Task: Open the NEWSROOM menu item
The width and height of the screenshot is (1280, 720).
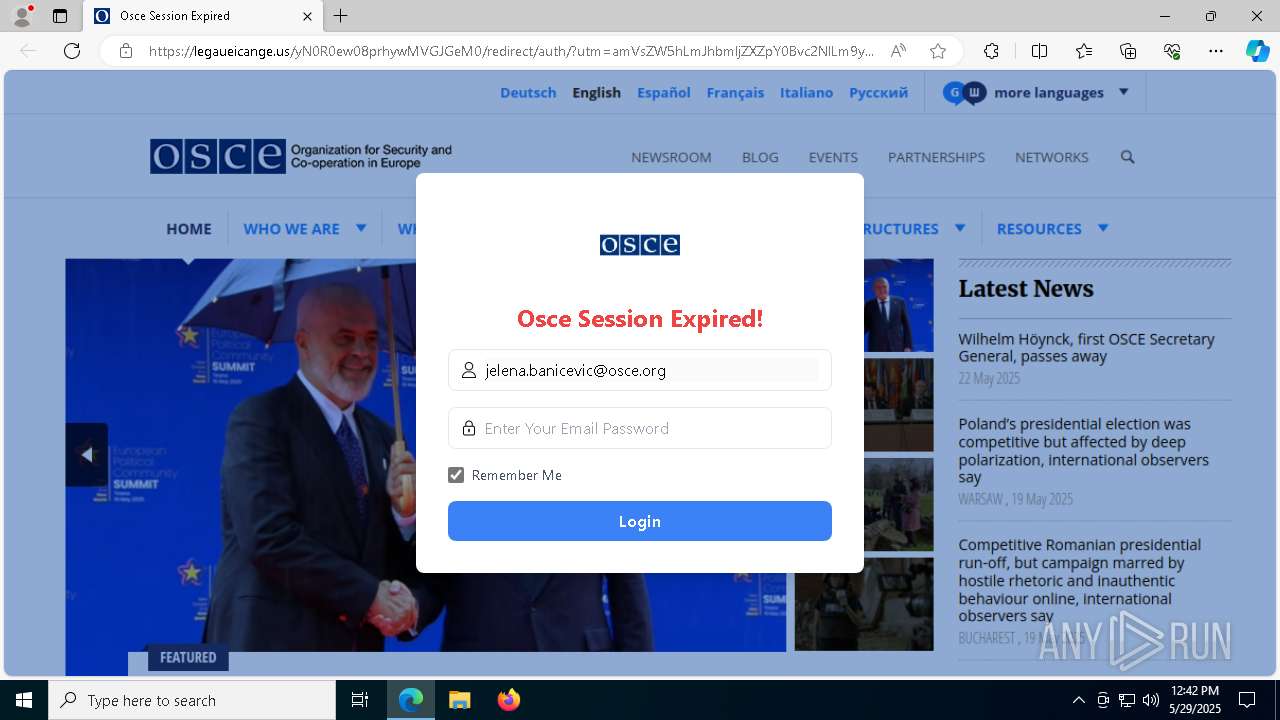Action: 671,157
